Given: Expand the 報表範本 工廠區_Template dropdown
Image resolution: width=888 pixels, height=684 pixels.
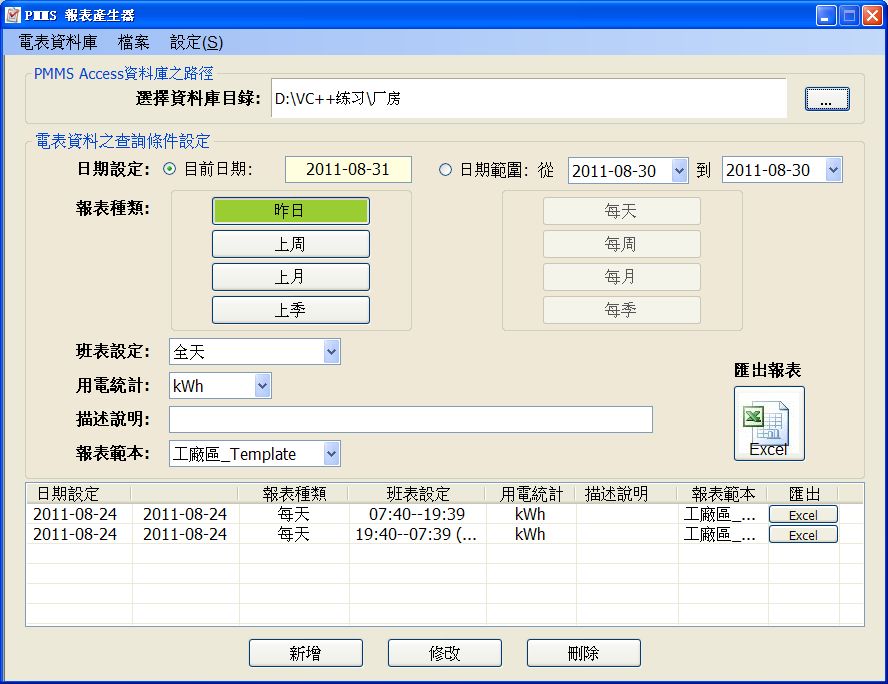Looking at the screenshot, I should coord(331,454).
